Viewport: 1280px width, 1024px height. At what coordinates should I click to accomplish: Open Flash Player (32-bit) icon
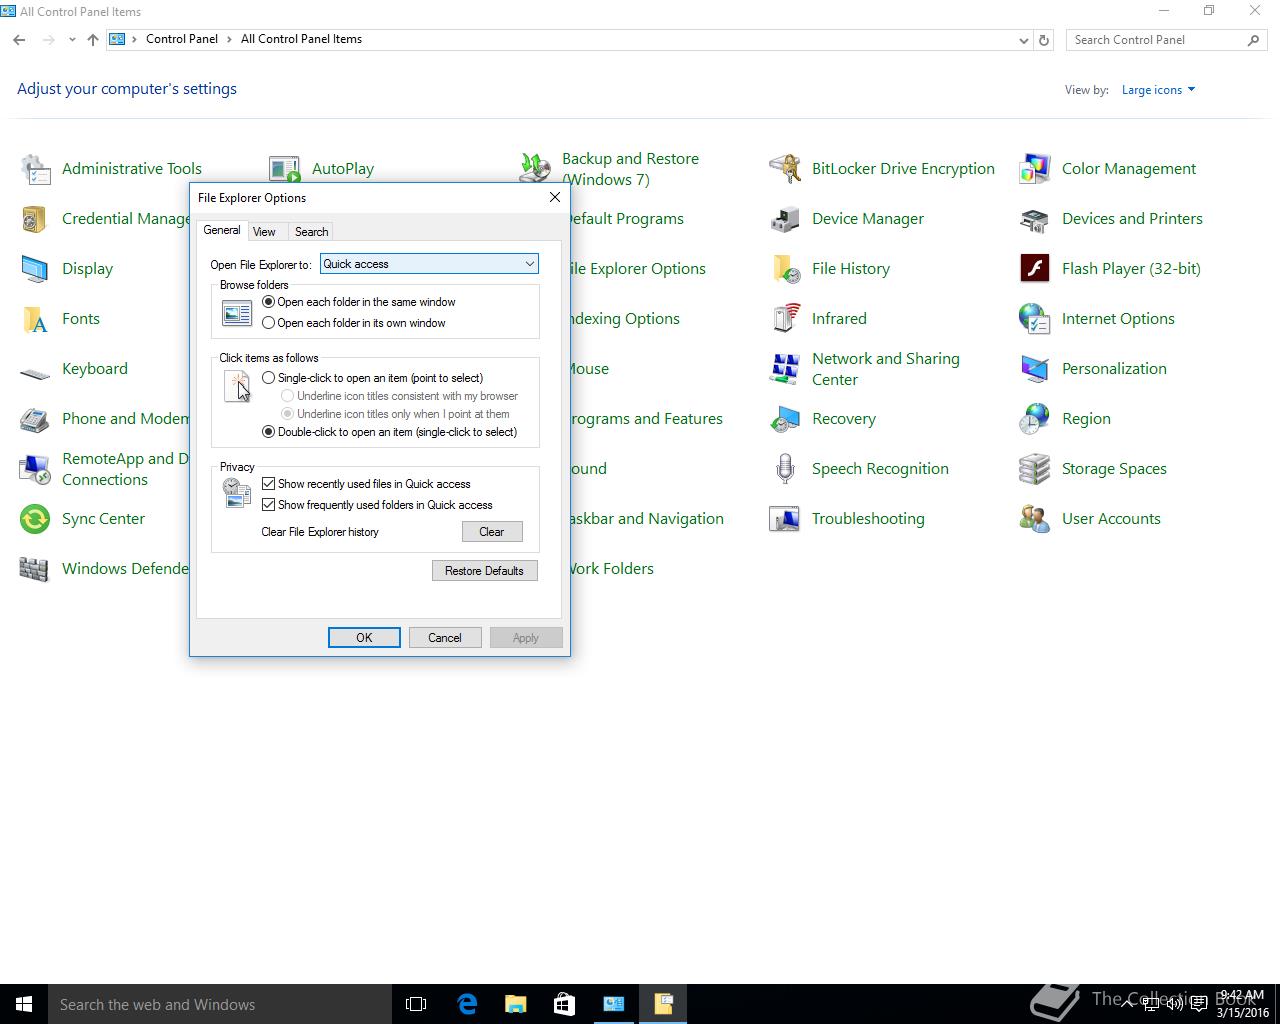pyautogui.click(x=1035, y=269)
